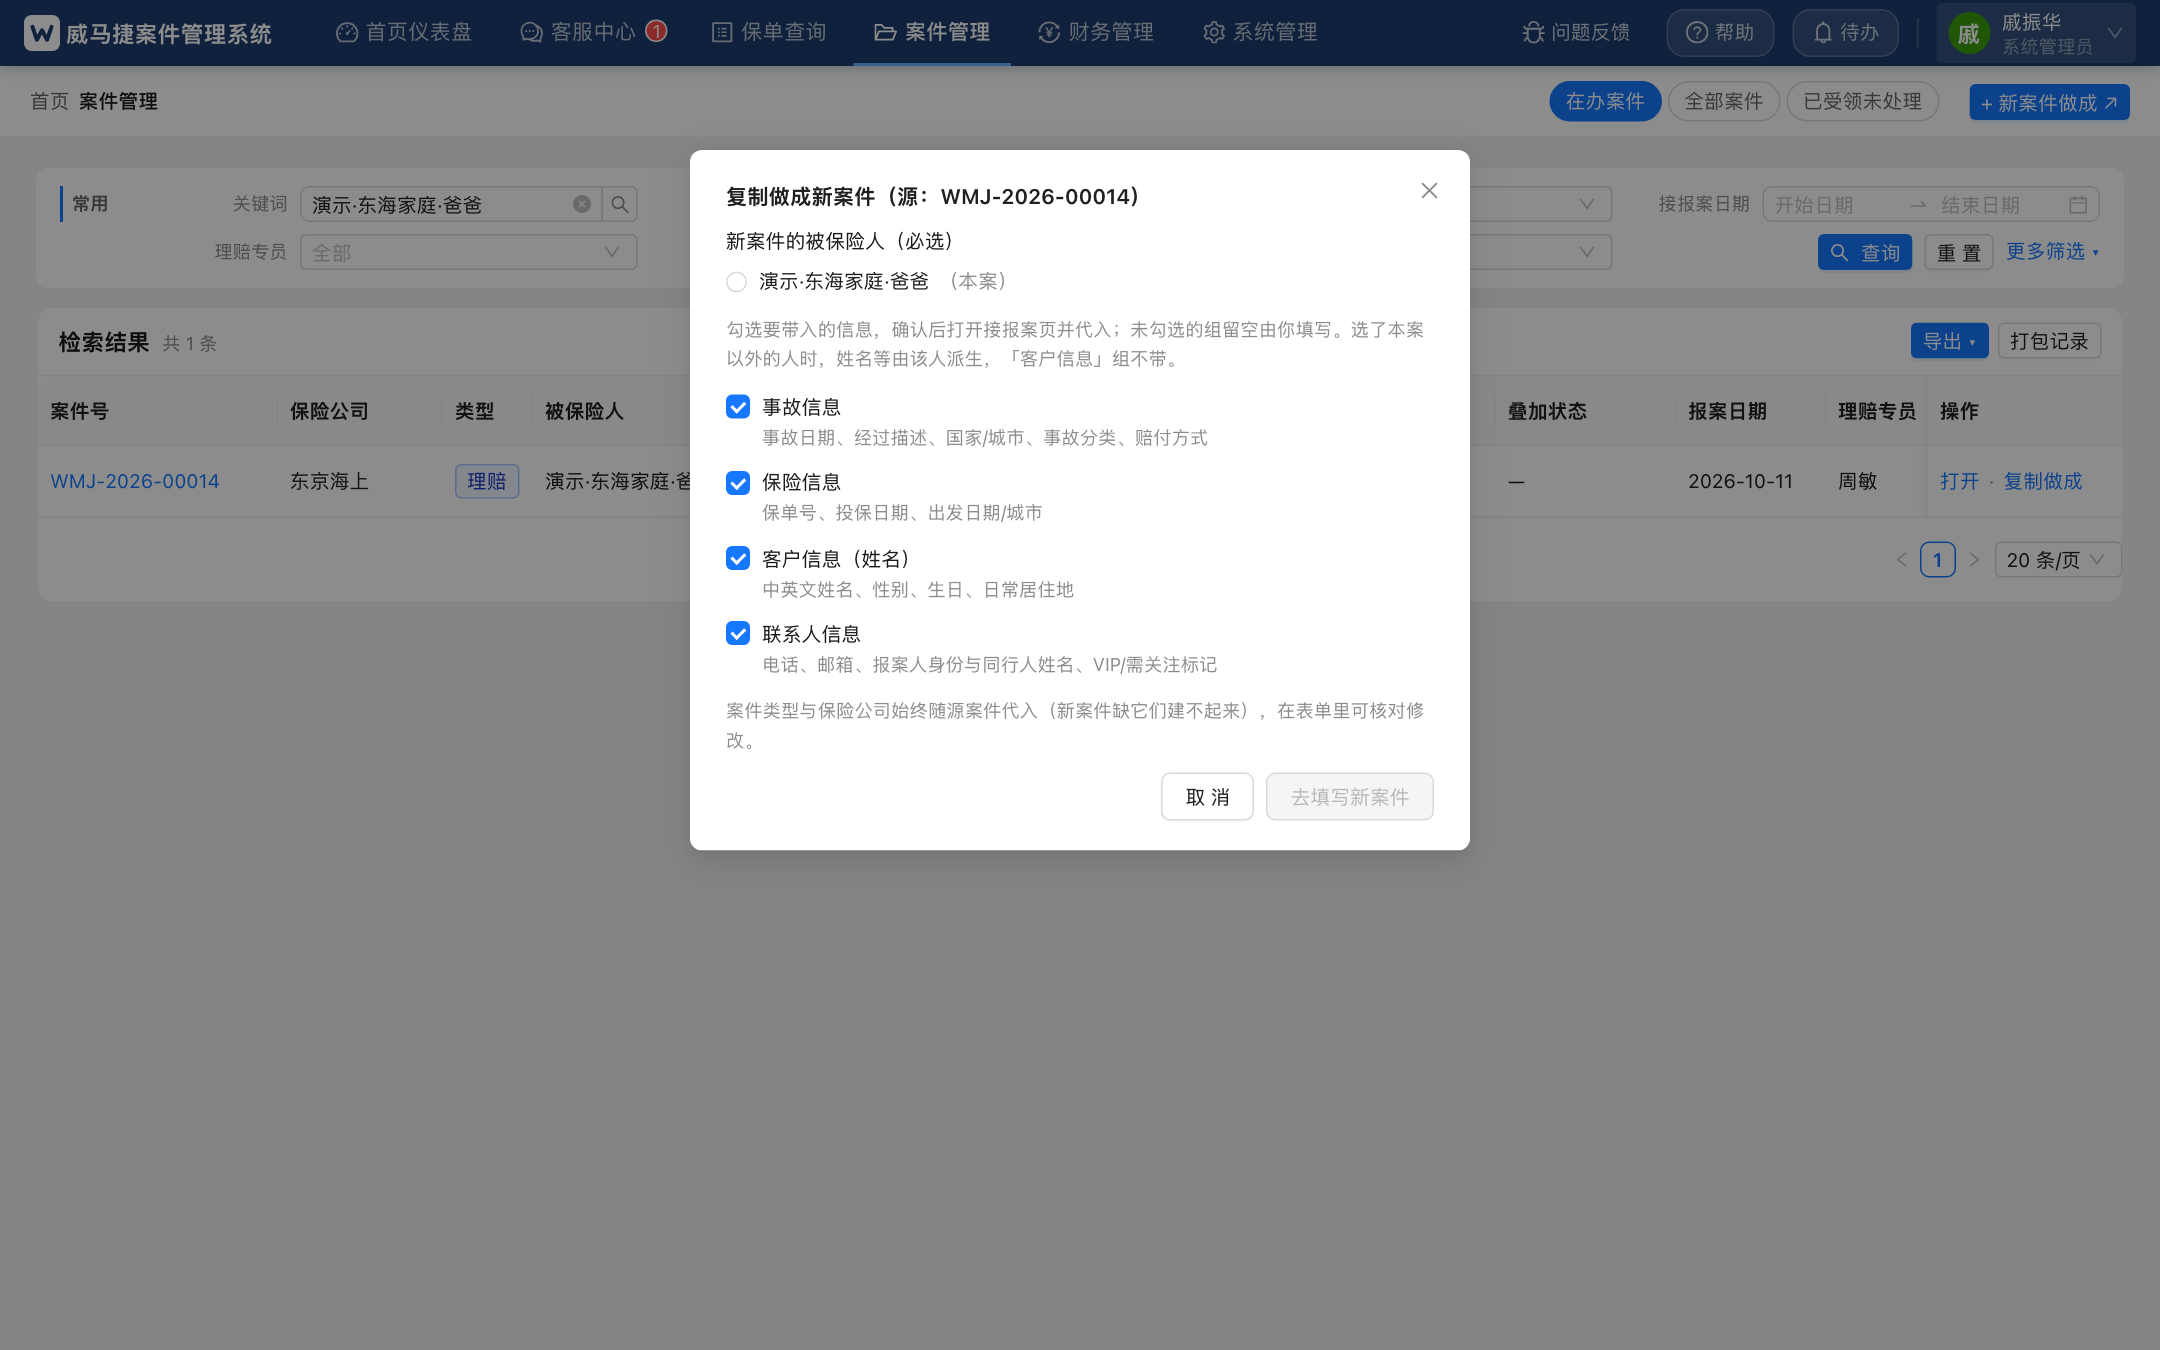The height and width of the screenshot is (1350, 2160).
Task: Click the blue 查询 search button
Action: [1865, 252]
